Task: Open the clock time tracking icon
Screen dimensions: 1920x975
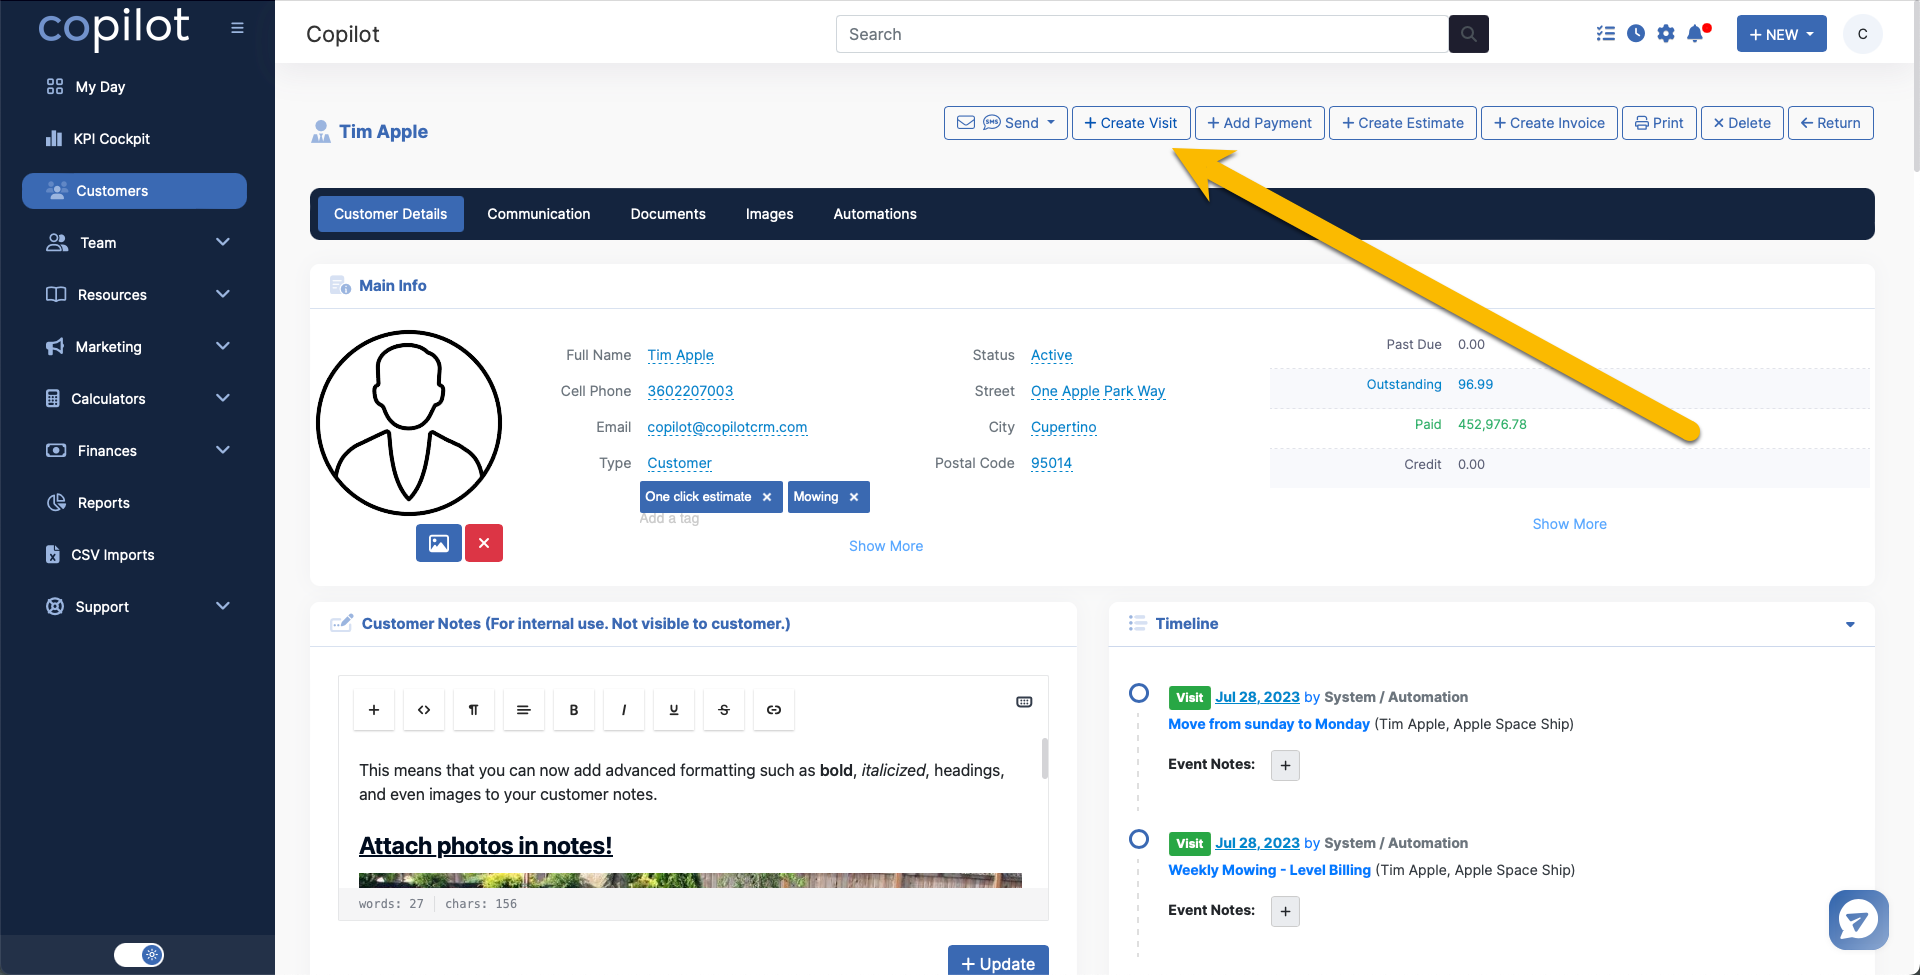Action: pos(1636,34)
